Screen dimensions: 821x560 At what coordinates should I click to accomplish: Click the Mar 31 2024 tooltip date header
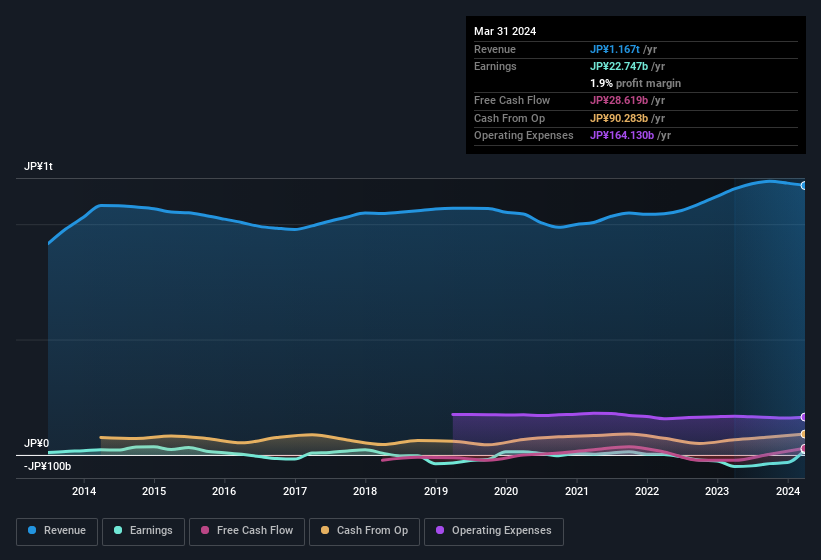505,31
